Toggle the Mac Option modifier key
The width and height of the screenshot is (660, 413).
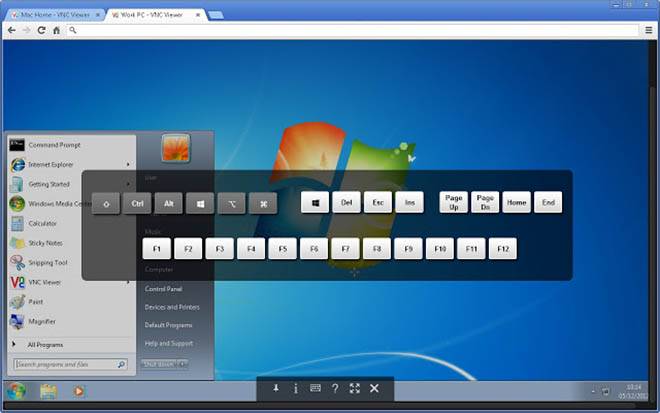click(232, 204)
